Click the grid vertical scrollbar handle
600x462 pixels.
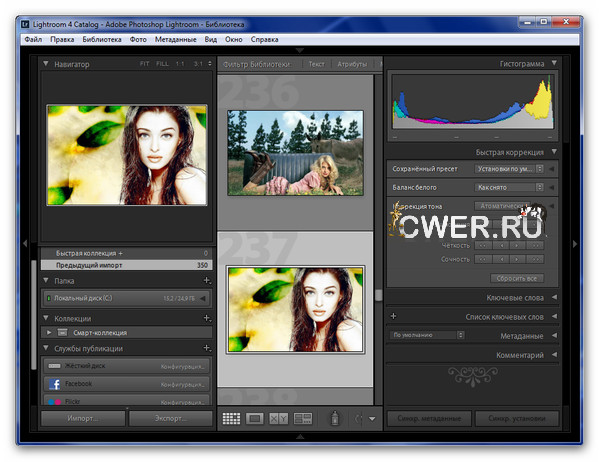tap(378, 294)
